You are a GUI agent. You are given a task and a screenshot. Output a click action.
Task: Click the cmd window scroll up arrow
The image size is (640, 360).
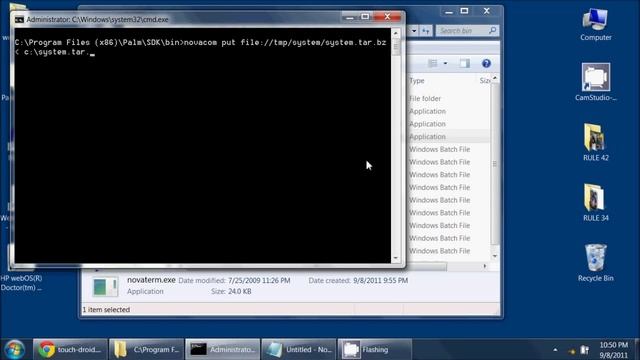[395, 33]
